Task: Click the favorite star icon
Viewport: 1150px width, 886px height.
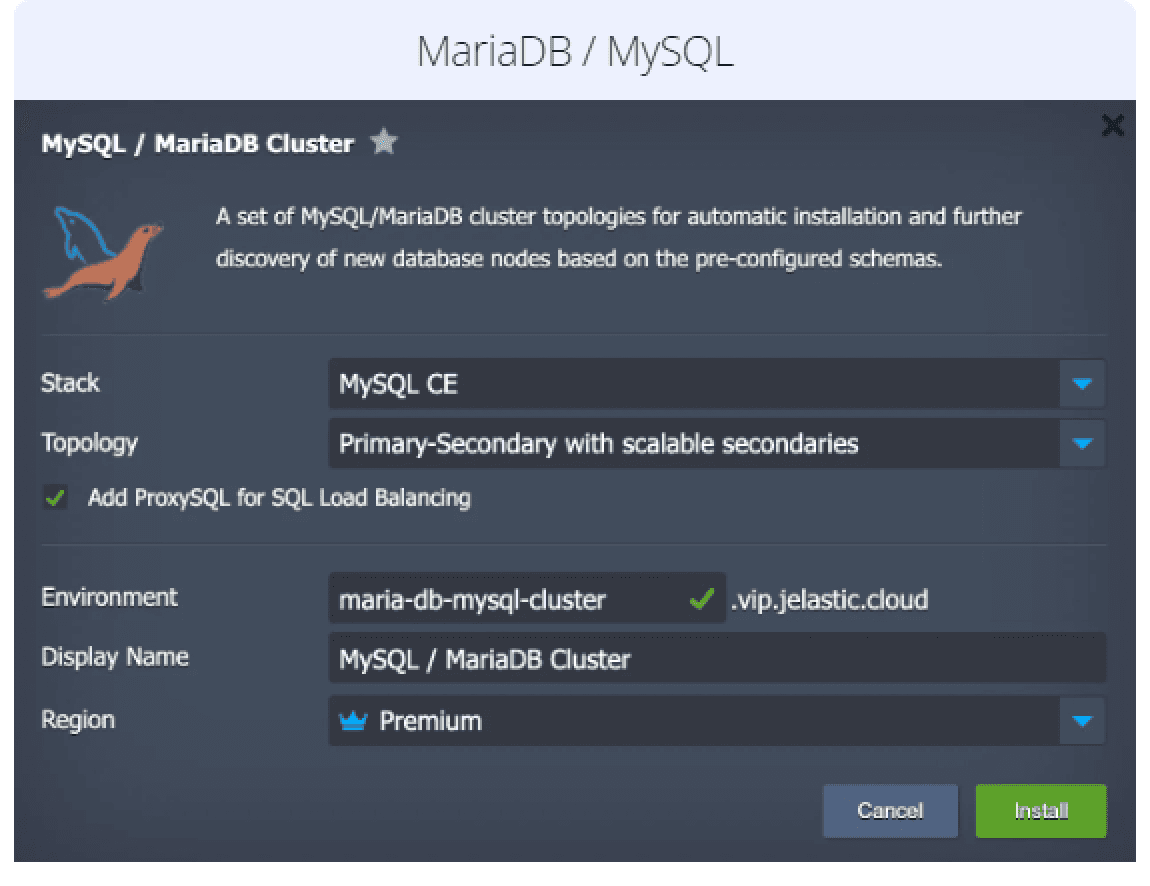Action: point(383,143)
